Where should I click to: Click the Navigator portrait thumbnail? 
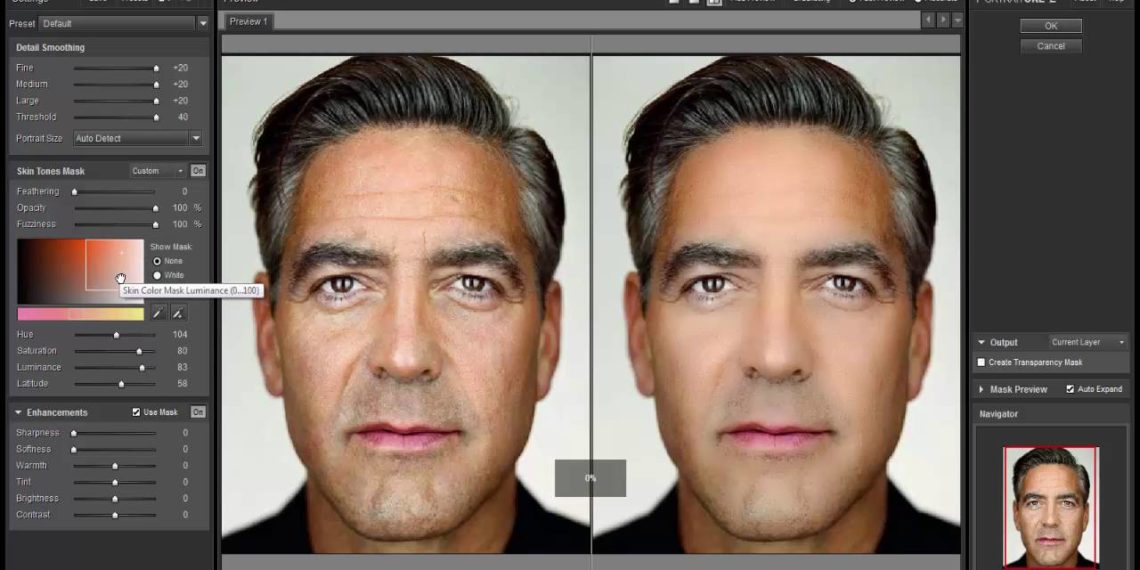point(1051,507)
